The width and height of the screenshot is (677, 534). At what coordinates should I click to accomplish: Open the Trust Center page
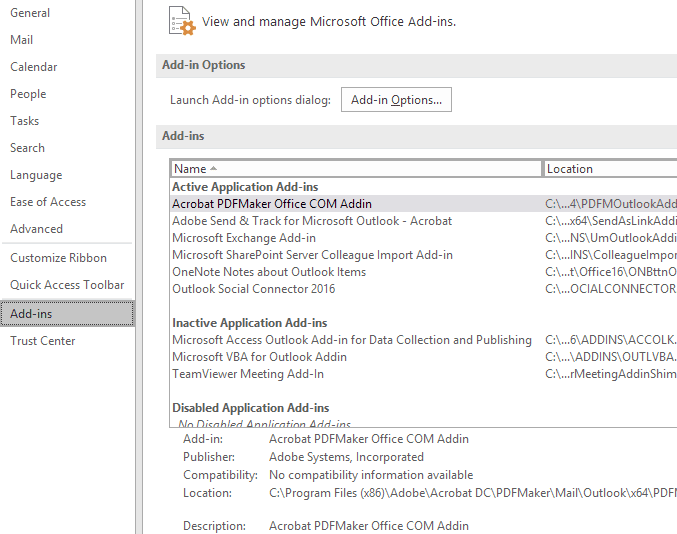click(x=43, y=341)
